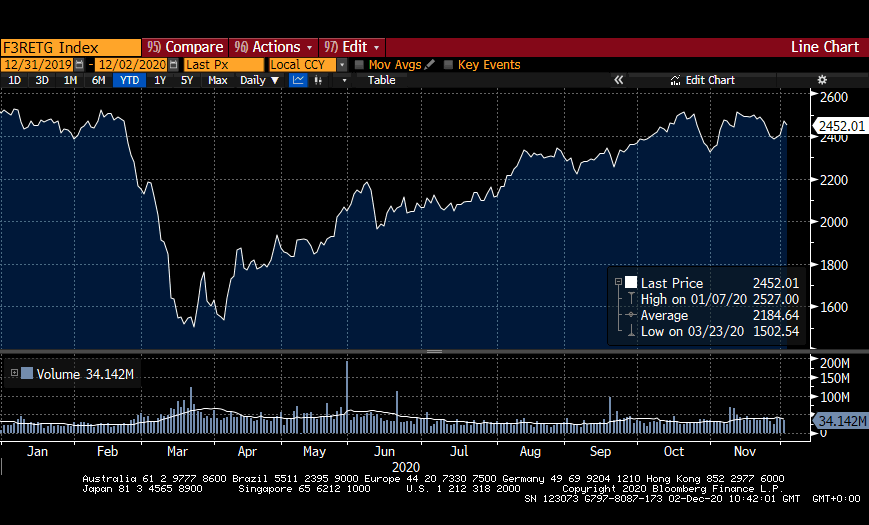Viewport: 869px width, 525px height.
Task: Click the 34.142M volume axis label
Action: click(841, 421)
